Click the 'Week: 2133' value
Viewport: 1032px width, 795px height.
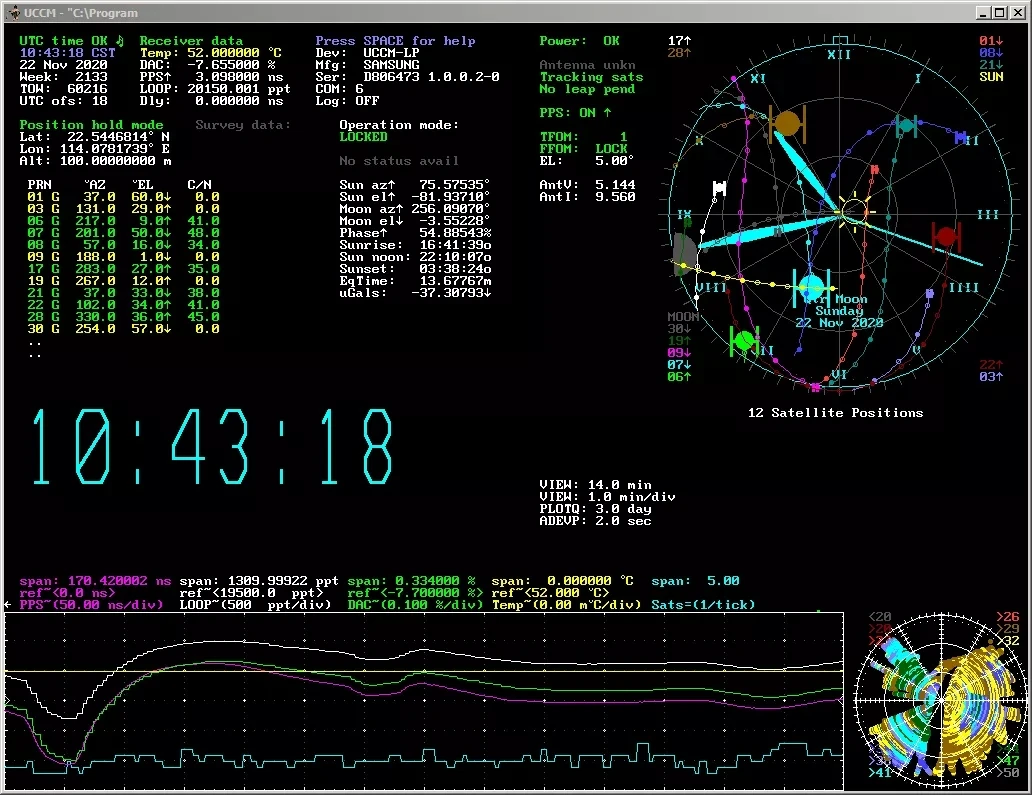(63, 76)
